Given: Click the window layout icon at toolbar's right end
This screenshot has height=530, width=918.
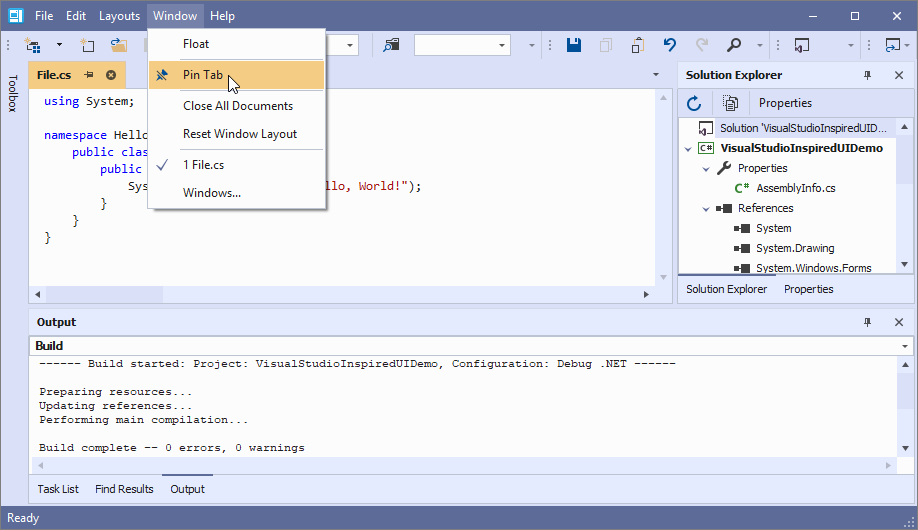Looking at the screenshot, I should pyautogui.click(x=893, y=45).
